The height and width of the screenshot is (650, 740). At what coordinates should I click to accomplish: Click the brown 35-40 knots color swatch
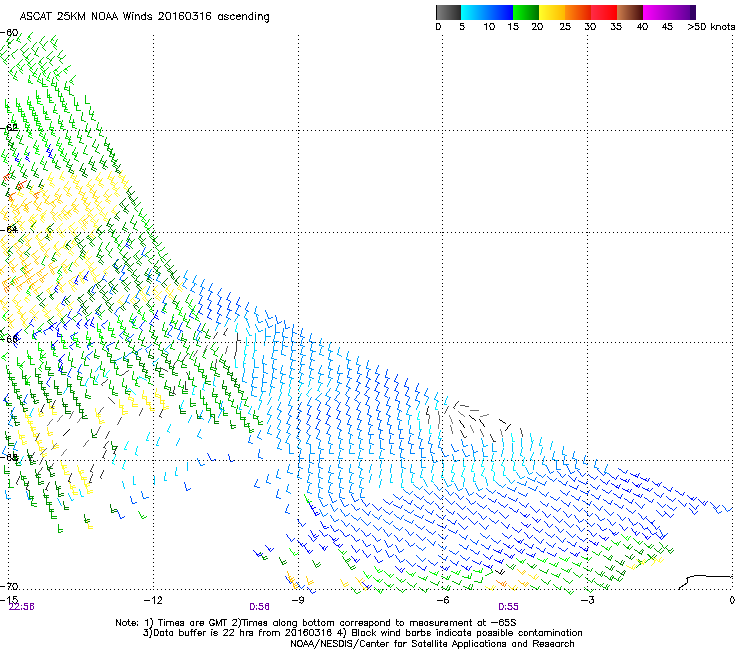point(630,12)
